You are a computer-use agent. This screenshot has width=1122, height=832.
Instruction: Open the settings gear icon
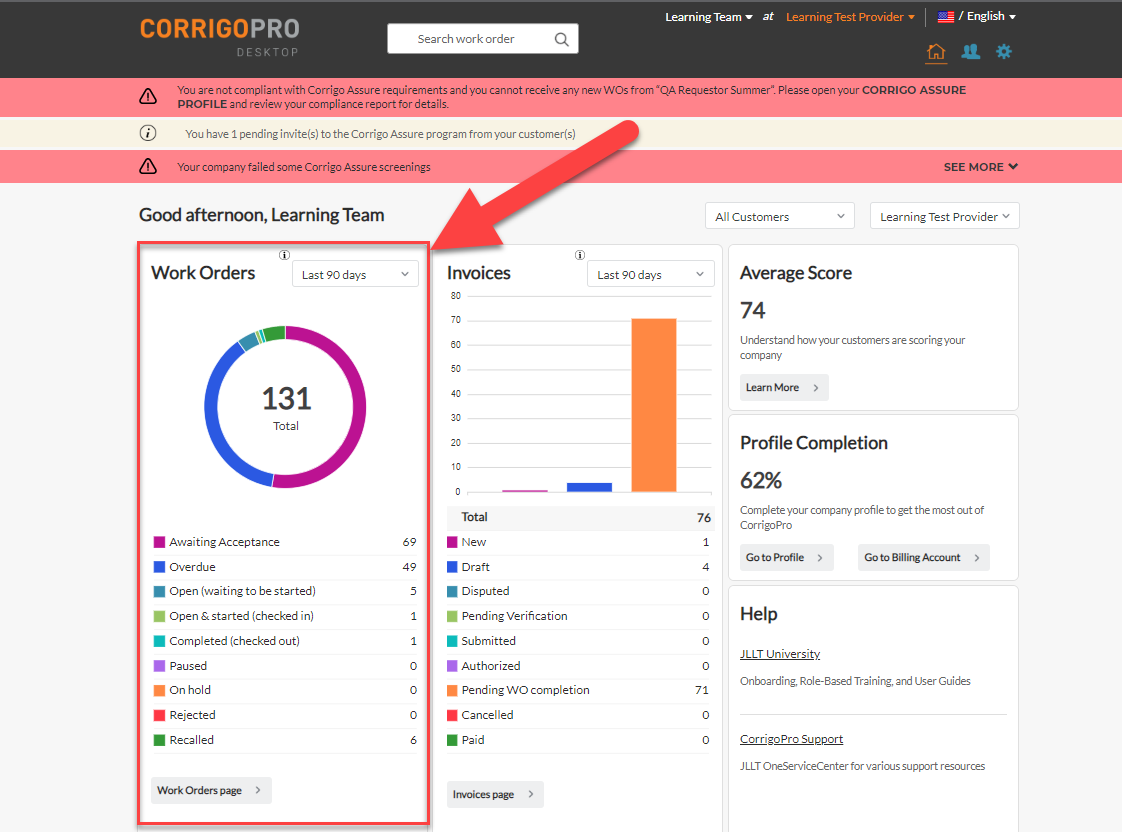(1004, 52)
